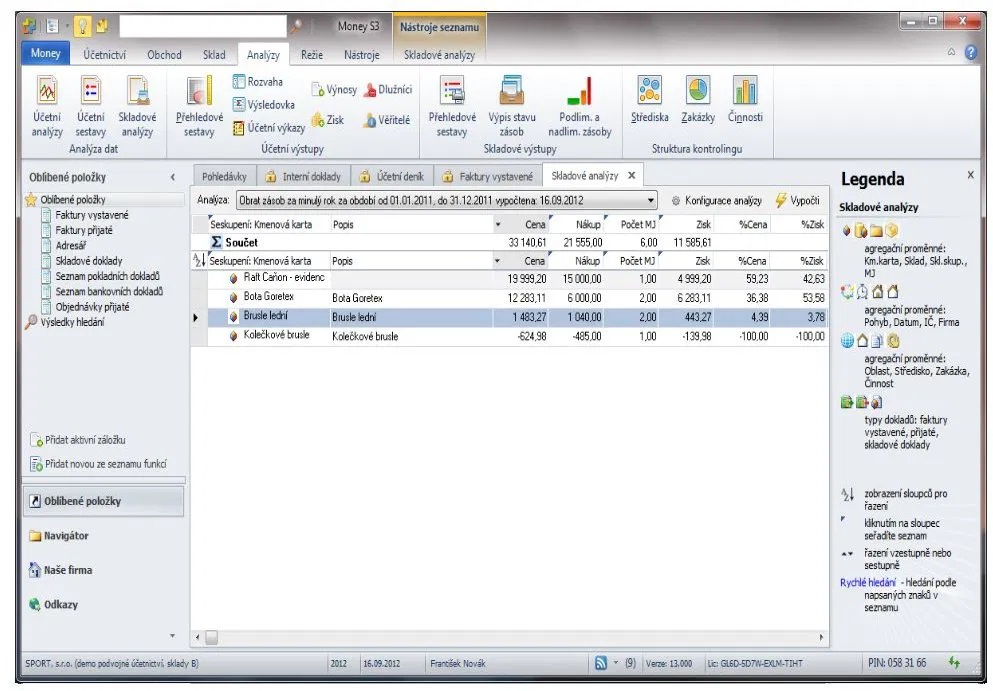Click the Vypočti lightning button

click(x=797, y=201)
